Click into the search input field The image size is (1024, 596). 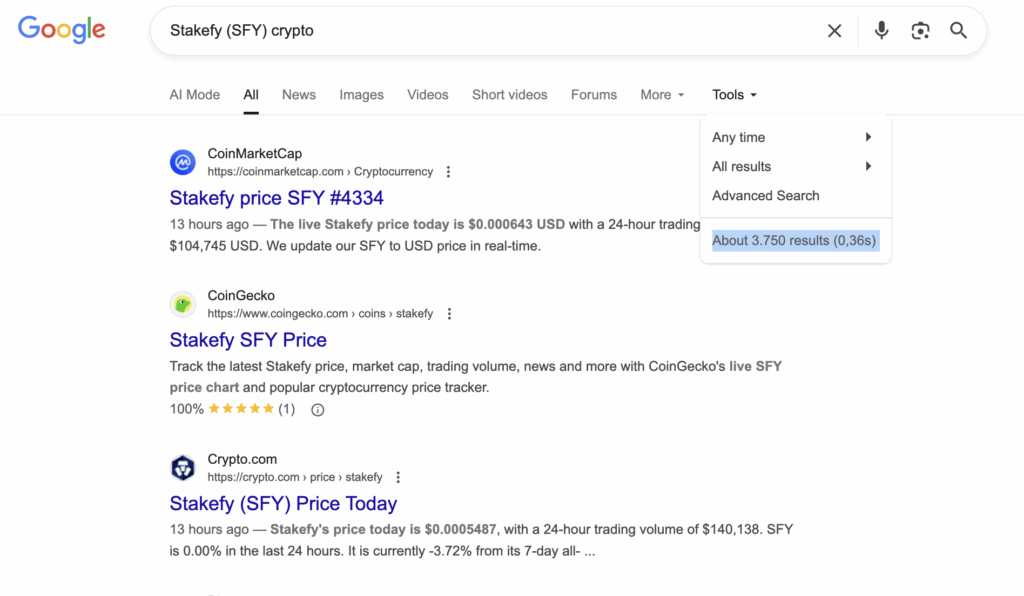tap(480, 31)
